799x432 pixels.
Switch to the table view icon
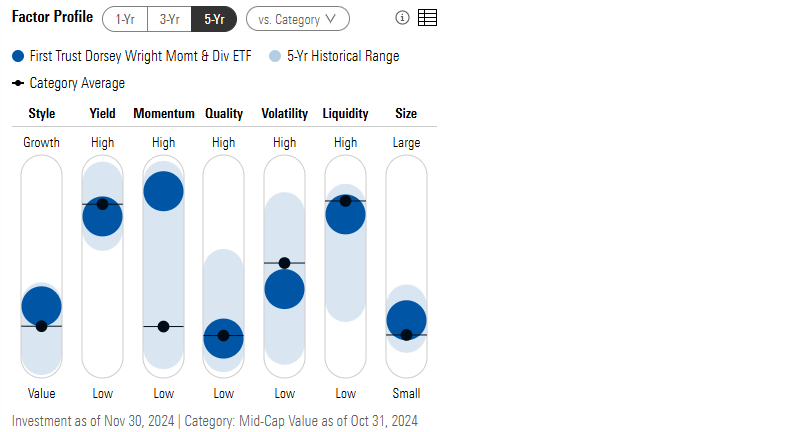(427, 18)
